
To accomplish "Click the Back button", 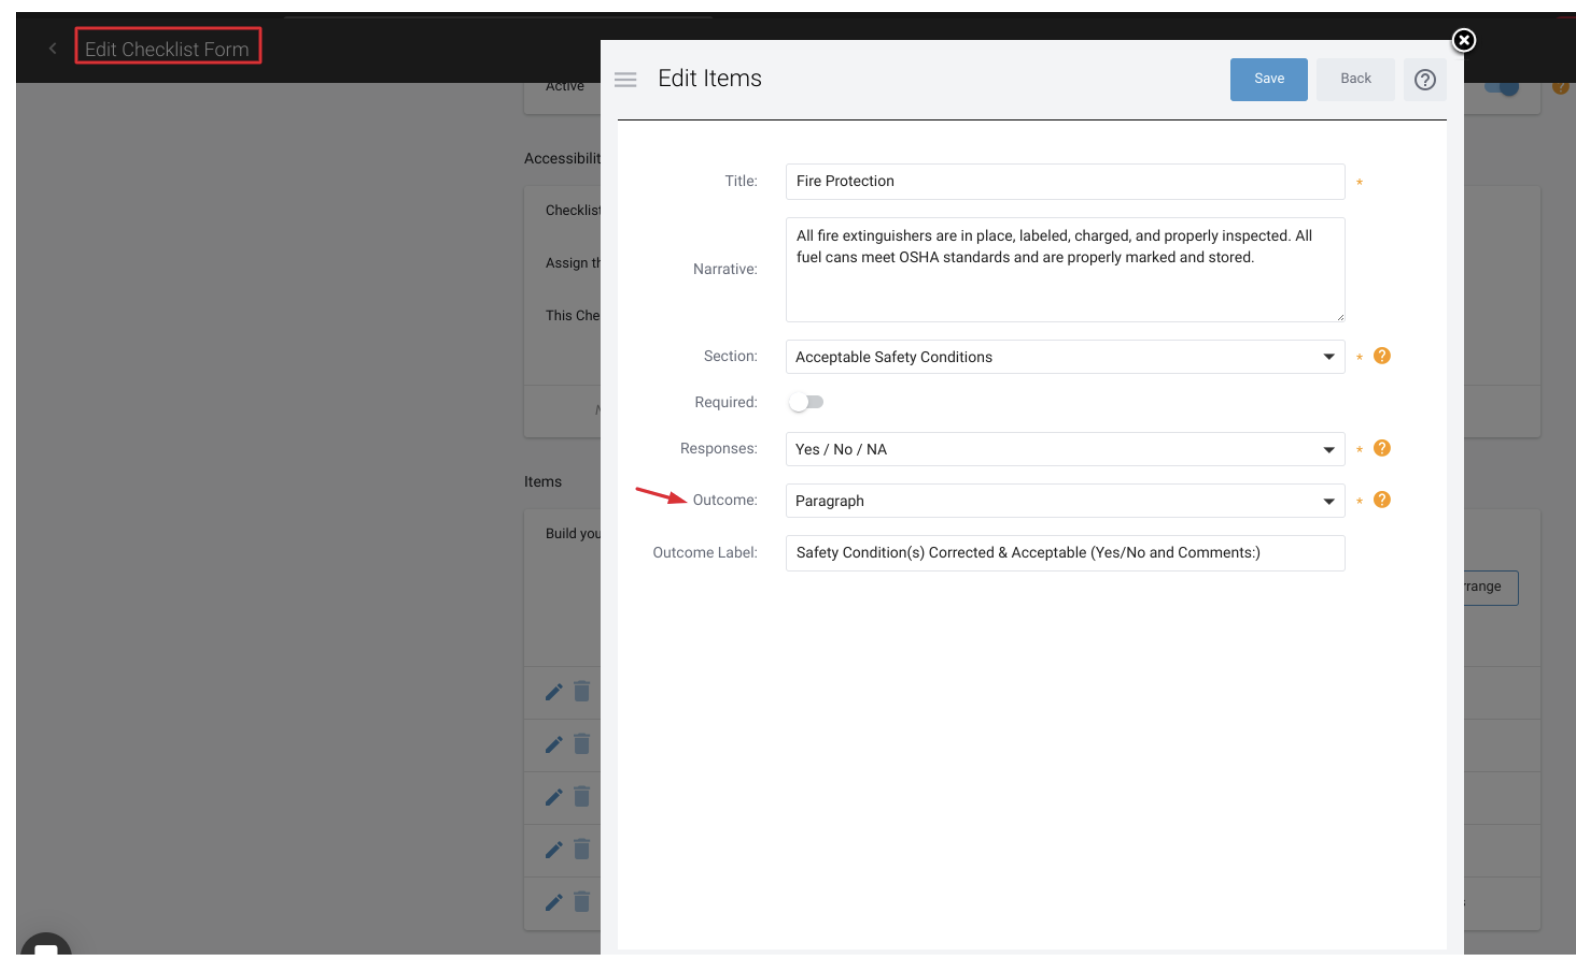I will (1355, 79).
